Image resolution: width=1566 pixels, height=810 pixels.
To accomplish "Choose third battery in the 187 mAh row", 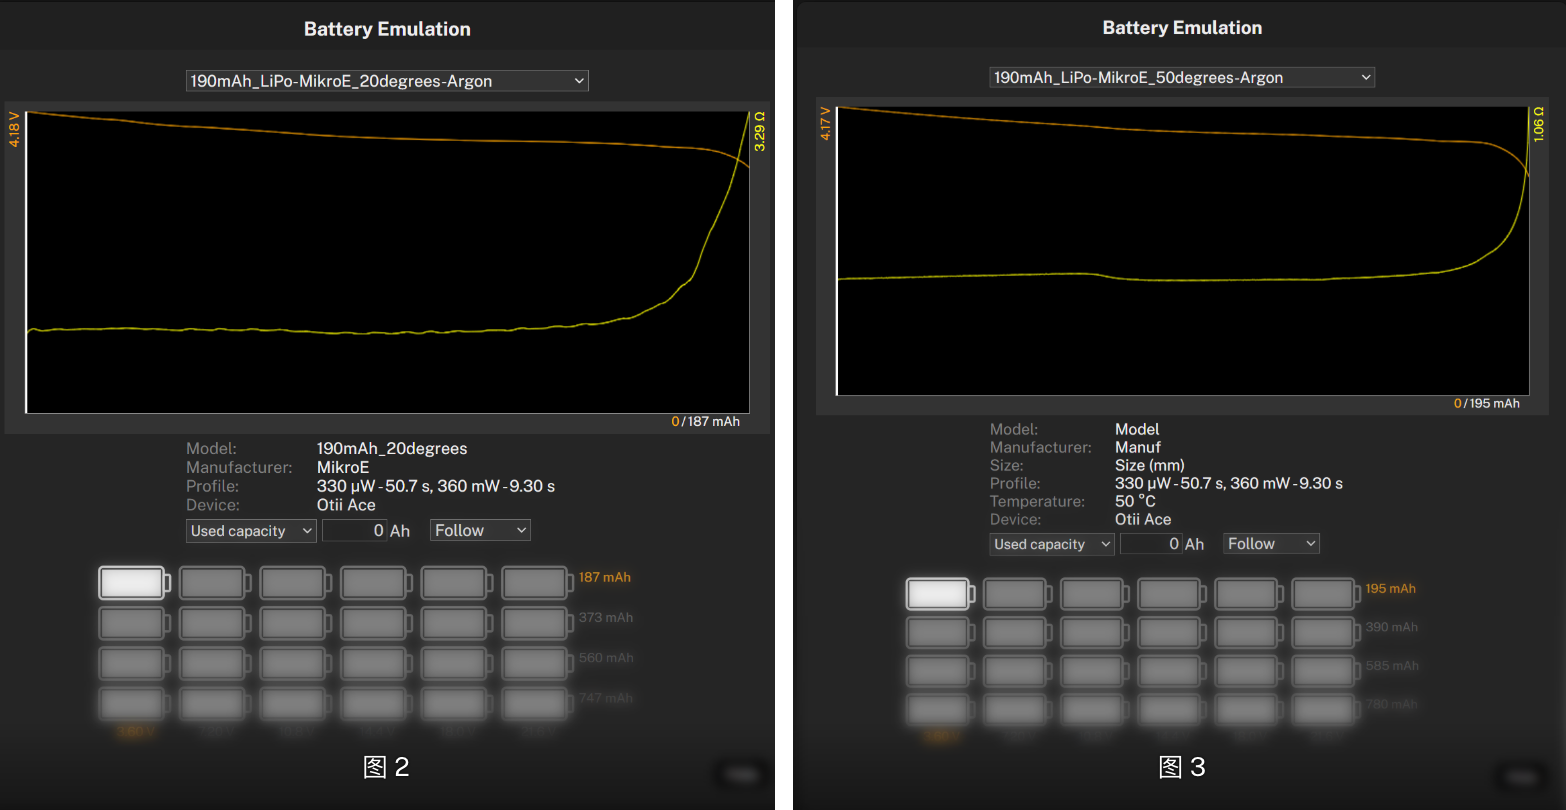I will tap(296, 583).
